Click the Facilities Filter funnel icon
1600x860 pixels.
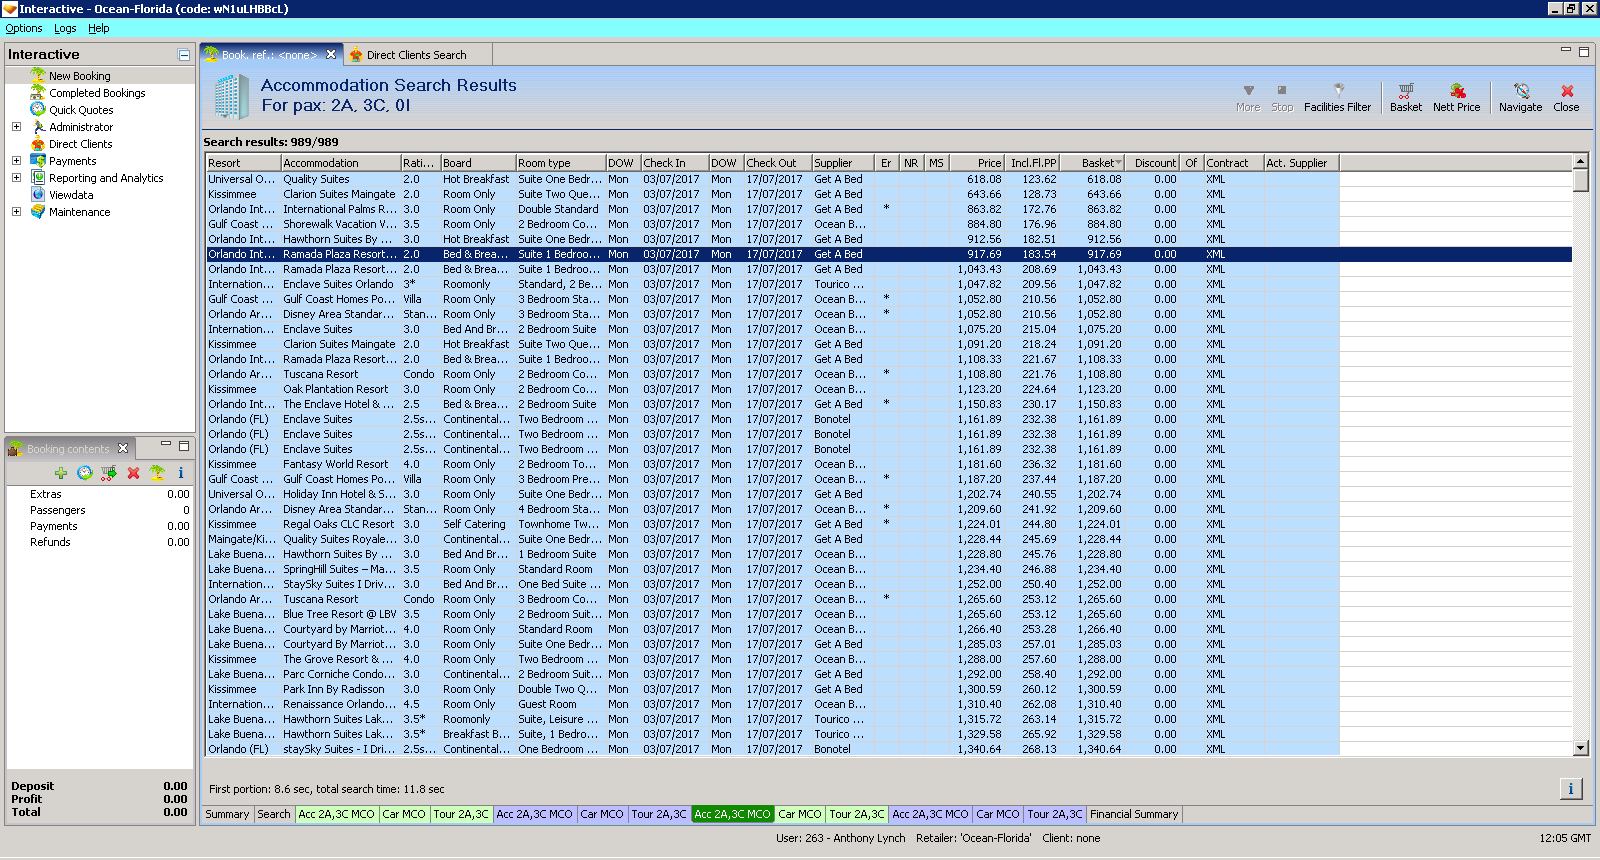tap(1338, 92)
